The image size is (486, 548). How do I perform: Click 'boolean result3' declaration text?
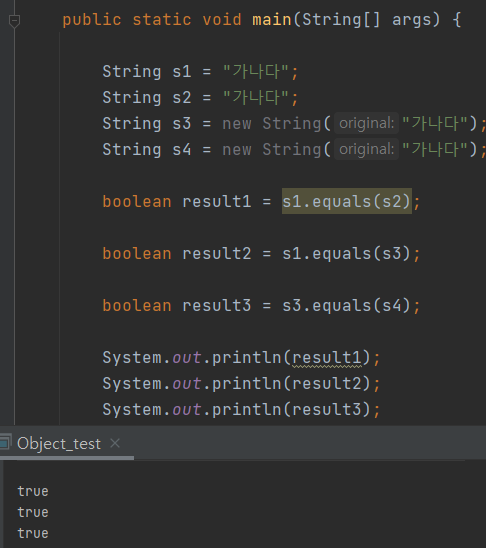(177, 305)
